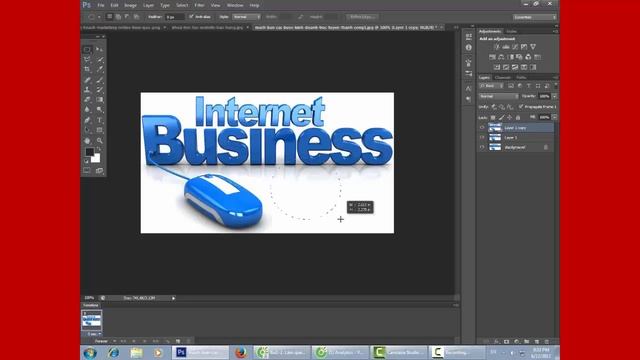The width and height of the screenshot is (640, 360).
Task: Select the Hand tool
Action: coord(87,140)
